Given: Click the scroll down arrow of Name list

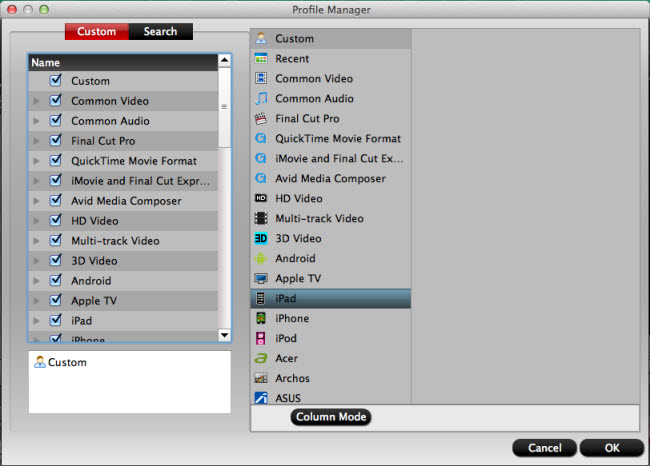Looking at the screenshot, I should (224, 335).
